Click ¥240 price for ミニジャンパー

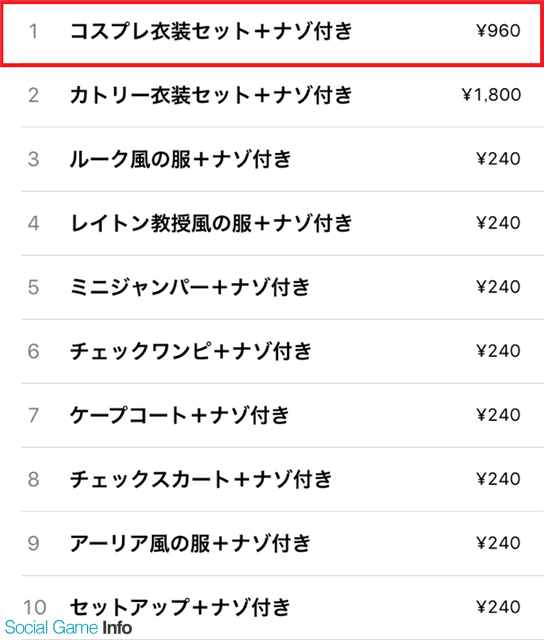498,287
